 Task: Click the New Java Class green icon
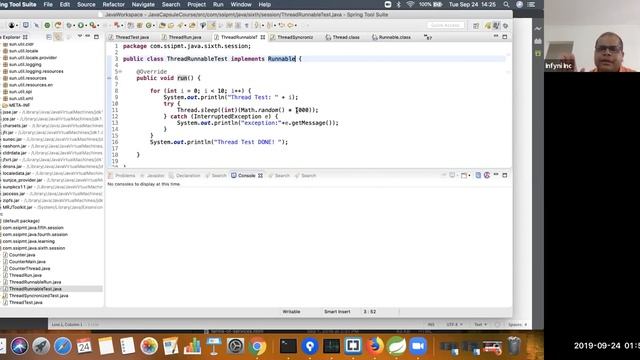tap(149, 25)
